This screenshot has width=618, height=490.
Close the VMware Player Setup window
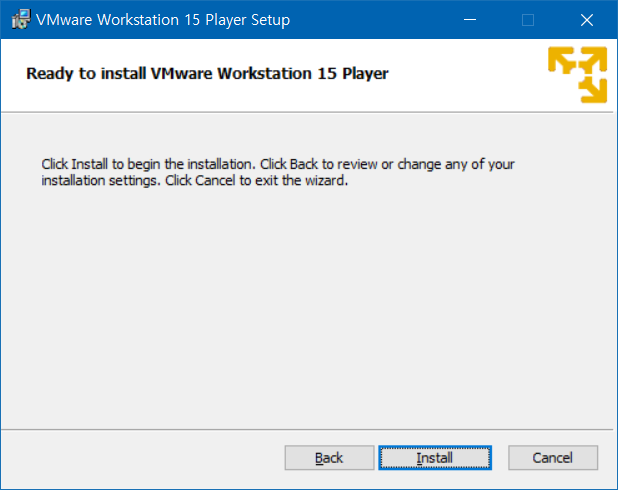(x=587, y=19)
